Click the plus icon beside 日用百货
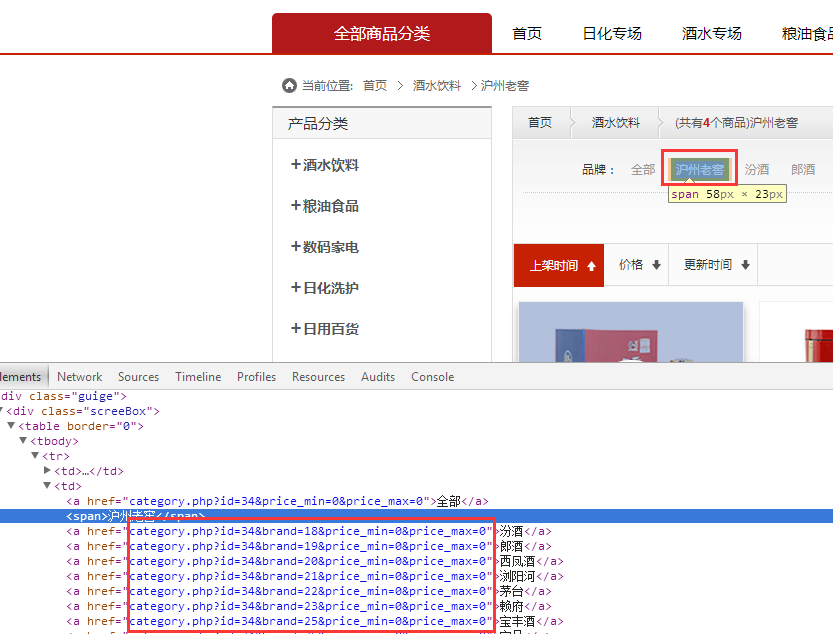The image size is (833, 634). (x=296, y=329)
